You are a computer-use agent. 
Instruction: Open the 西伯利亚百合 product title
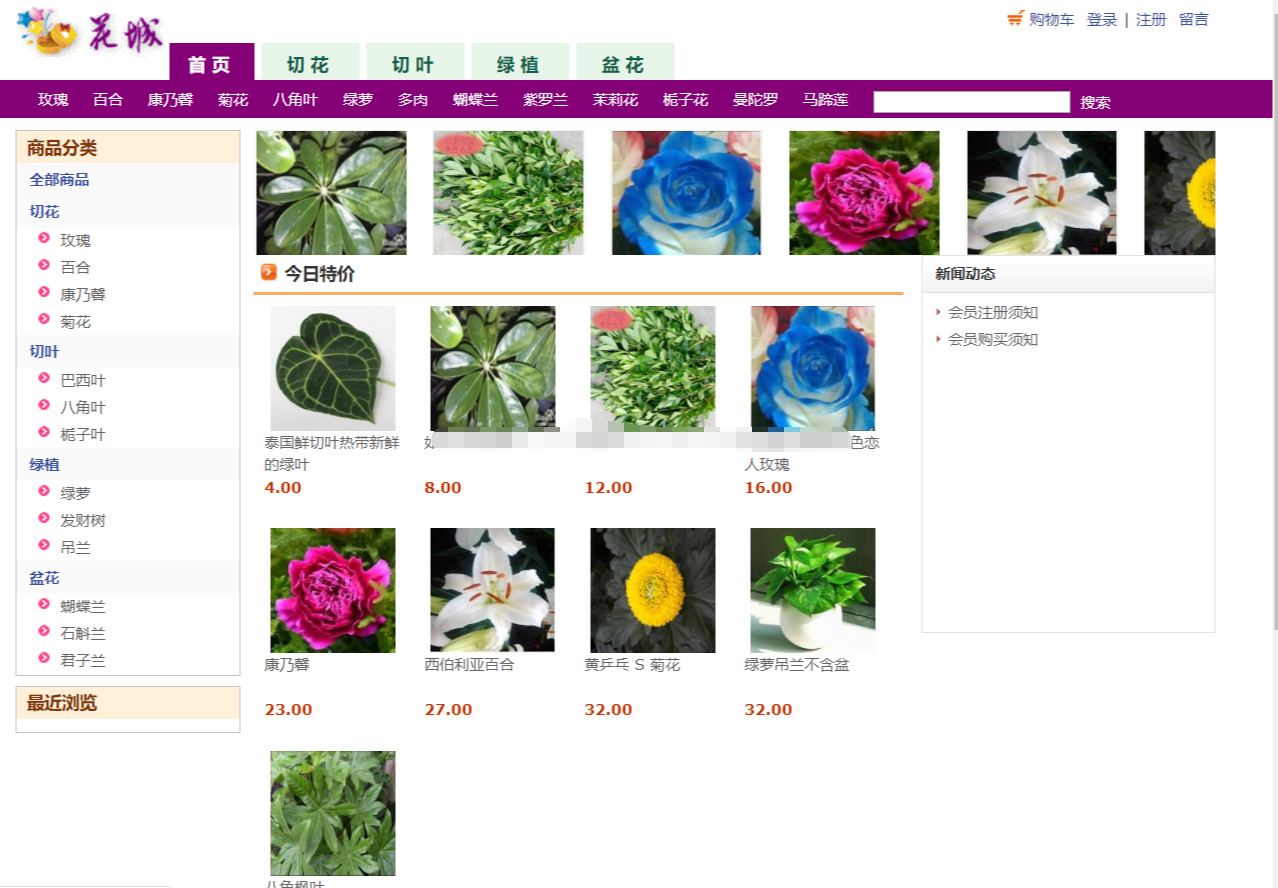(469, 665)
